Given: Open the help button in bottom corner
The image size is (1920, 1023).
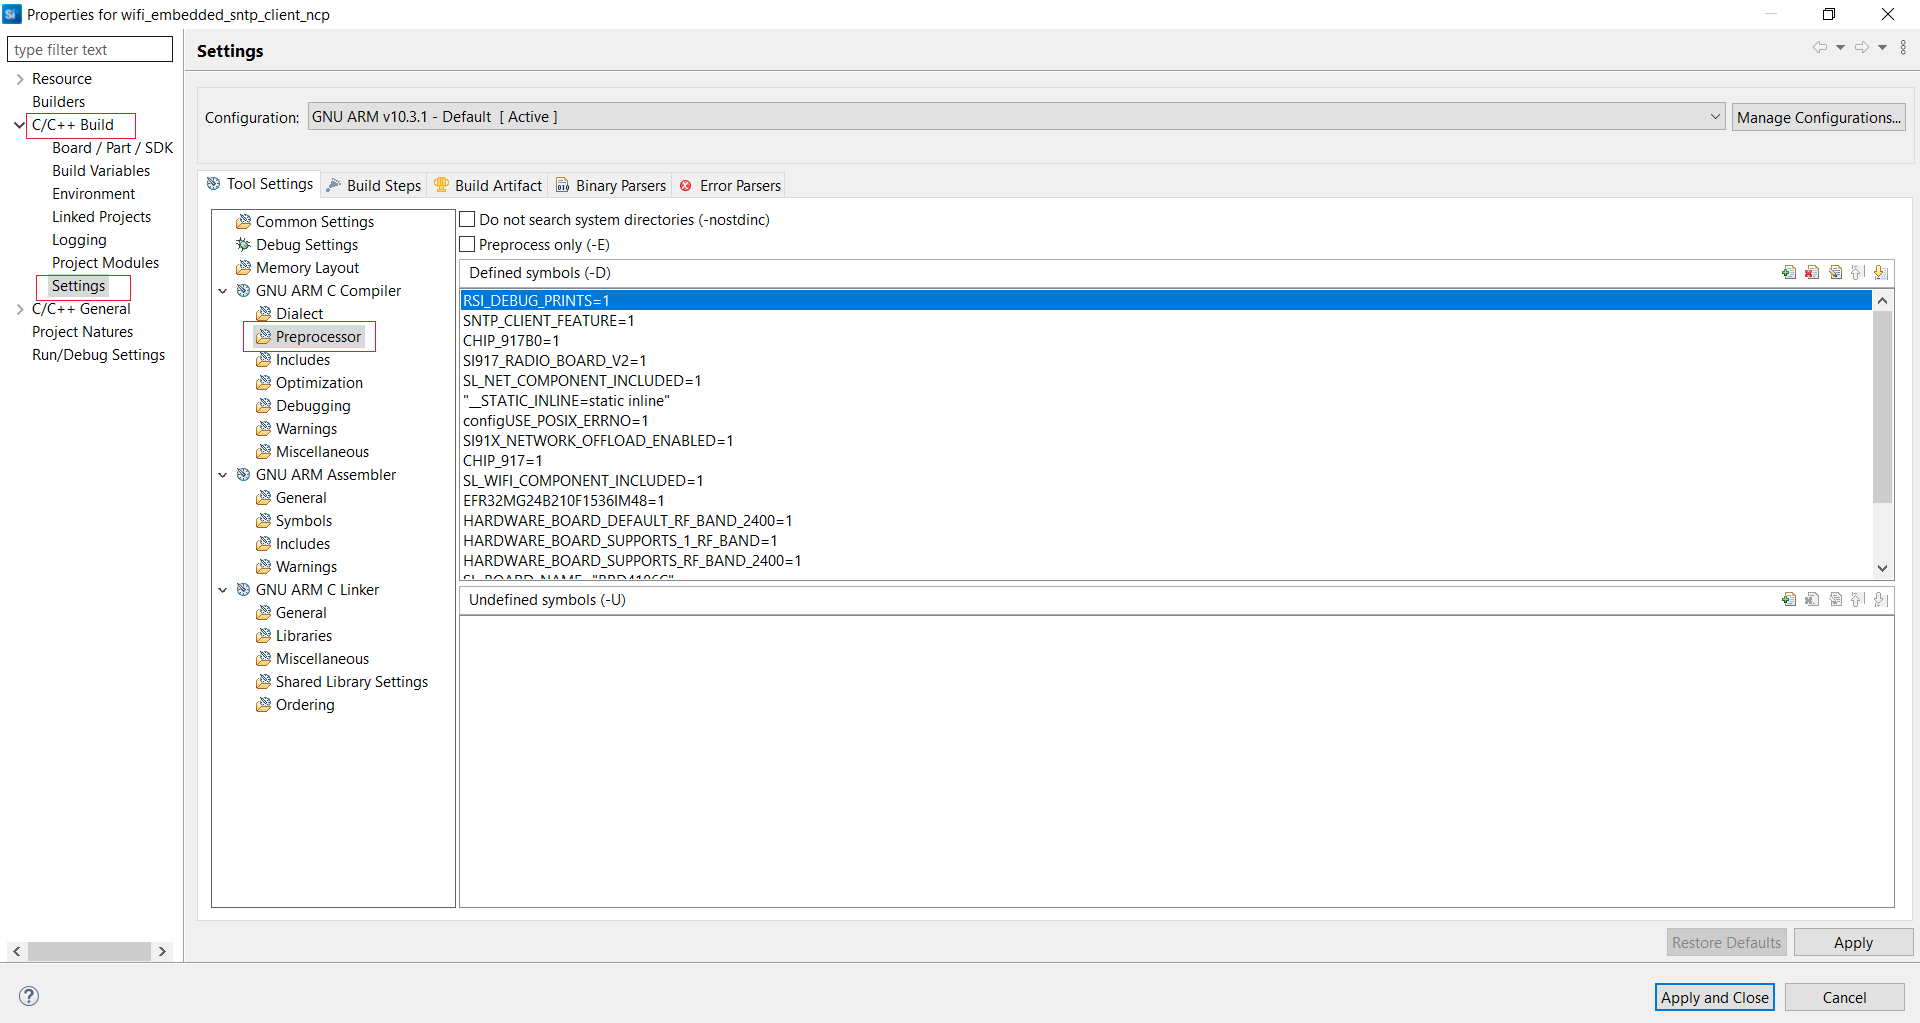Looking at the screenshot, I should point(28,996).
